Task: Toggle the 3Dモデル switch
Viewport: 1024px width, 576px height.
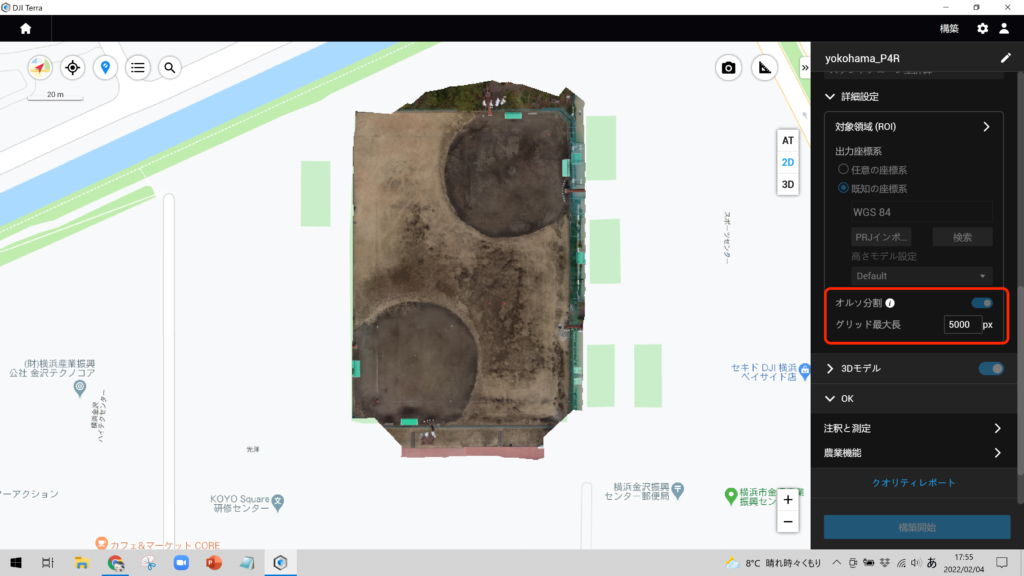Action: click(x=991, y=369)
